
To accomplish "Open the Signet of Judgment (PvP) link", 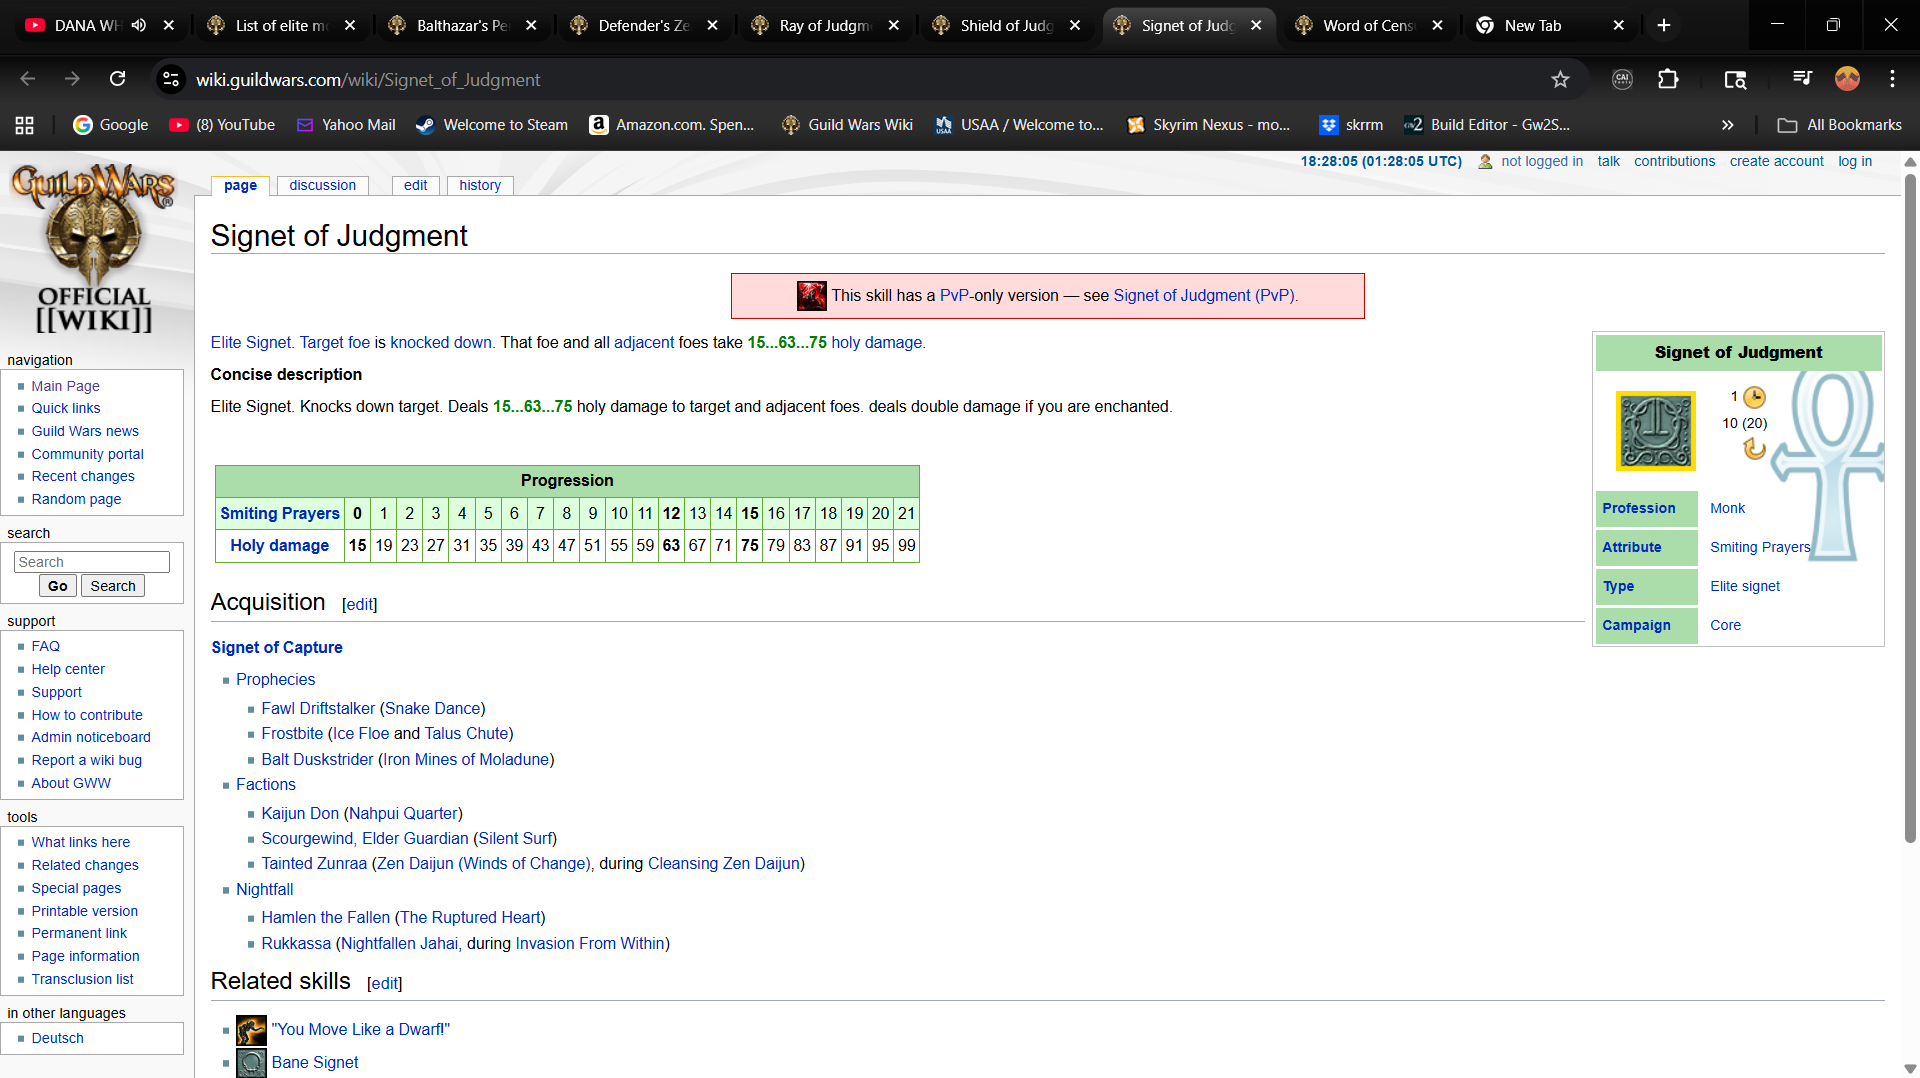I will [x=1204, y=296].
